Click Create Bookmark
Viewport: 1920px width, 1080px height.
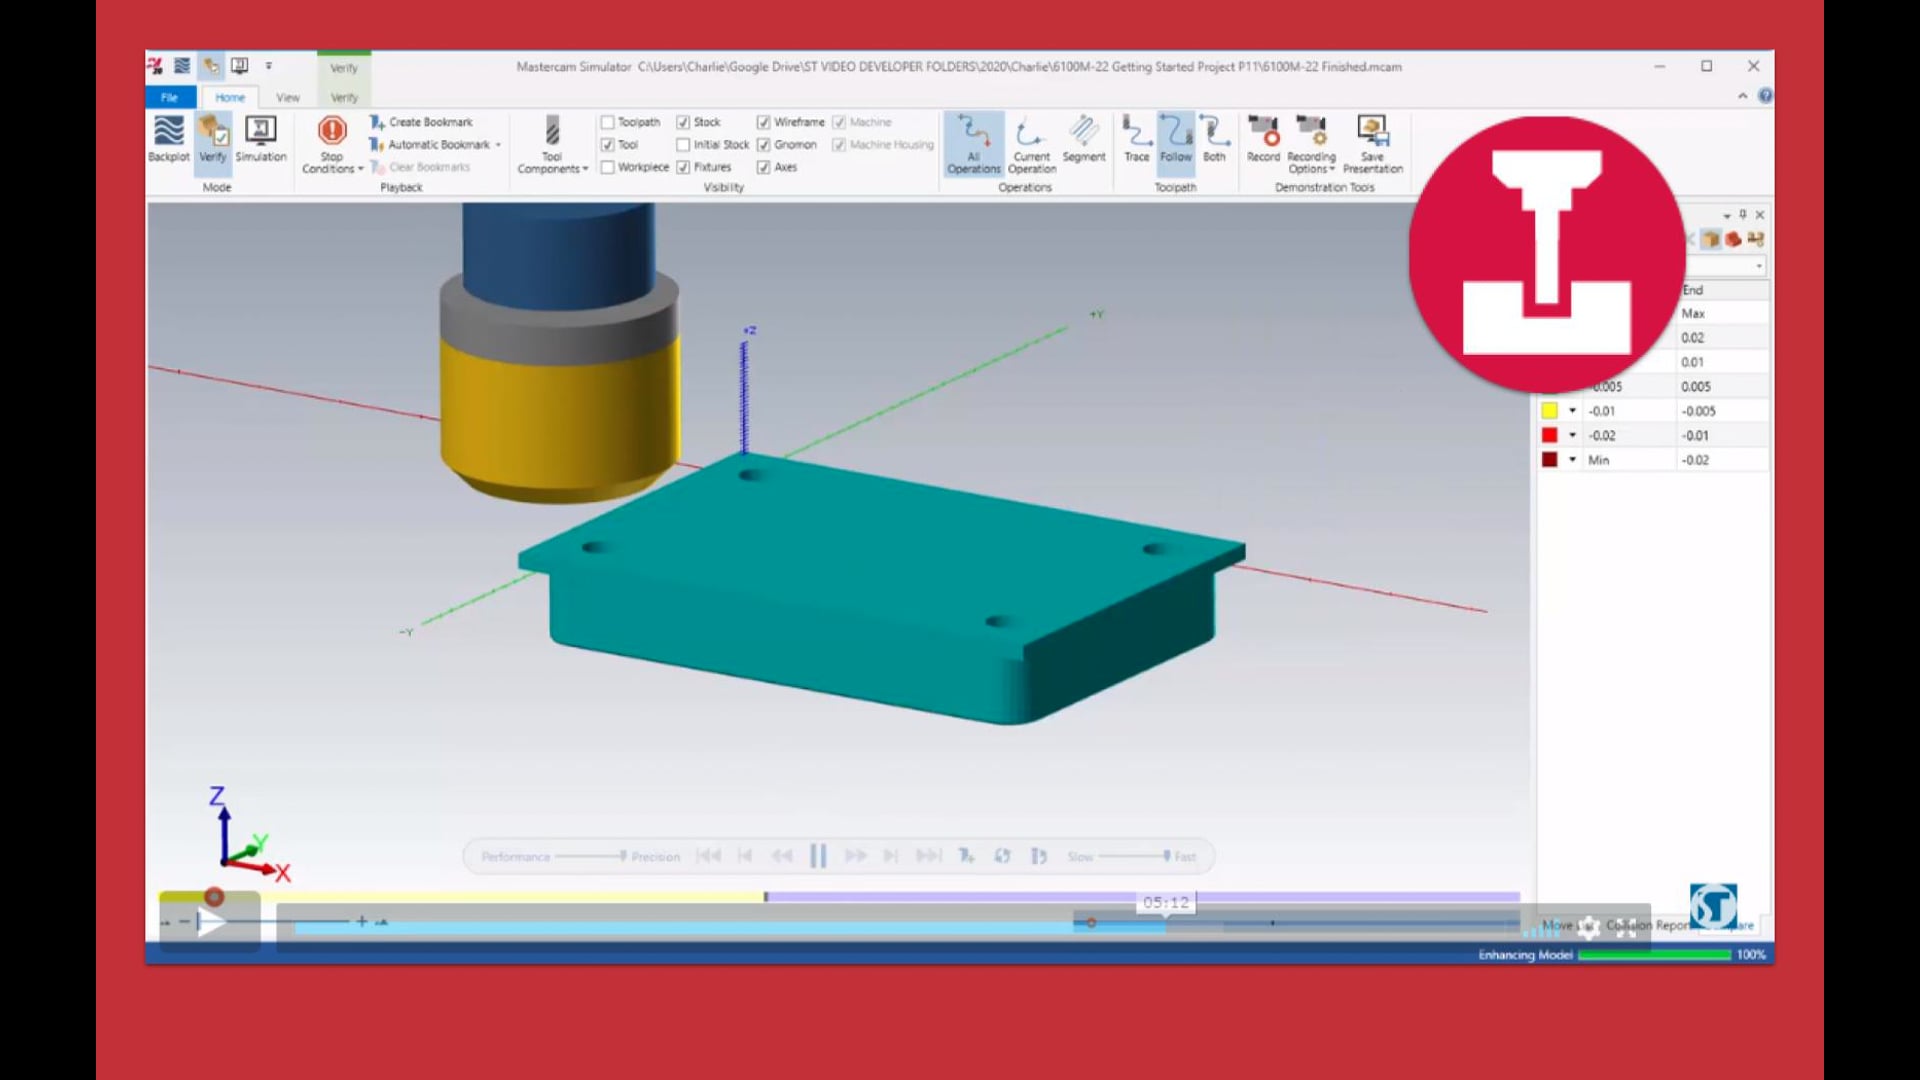pyautogui.click(x=421, y=122)
